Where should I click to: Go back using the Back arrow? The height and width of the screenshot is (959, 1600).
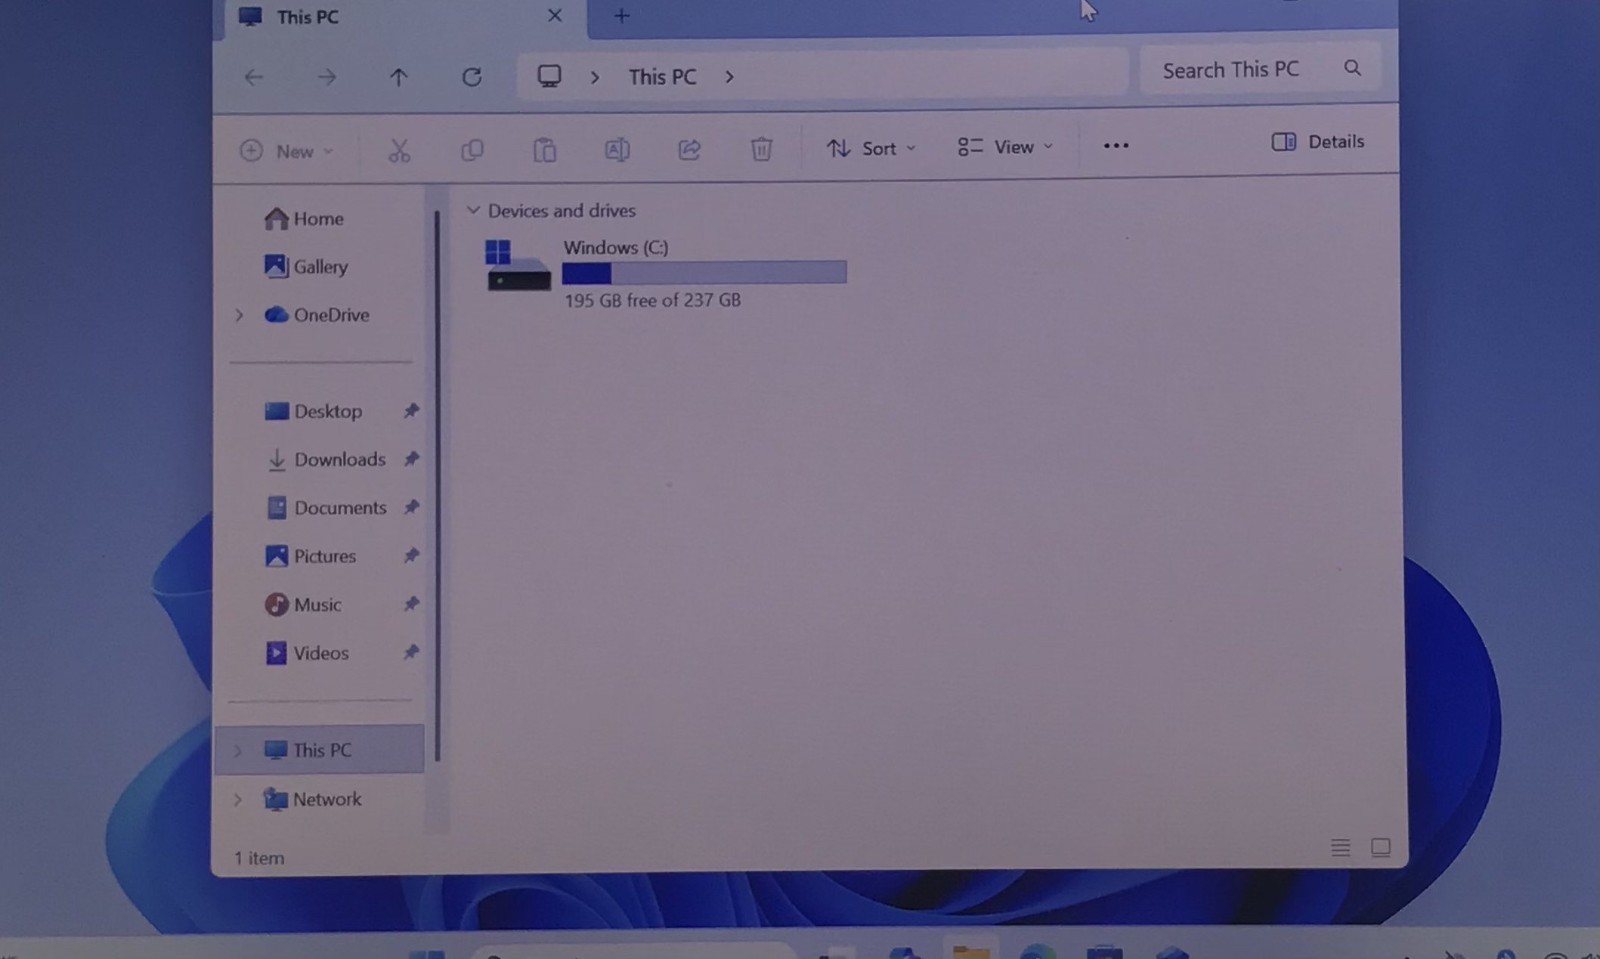click(x=254, y=77)
